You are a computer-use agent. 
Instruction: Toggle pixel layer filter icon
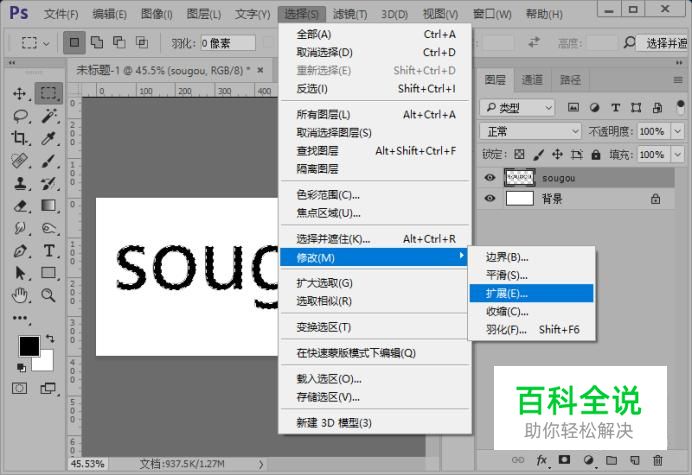click(x=573, y=107)
